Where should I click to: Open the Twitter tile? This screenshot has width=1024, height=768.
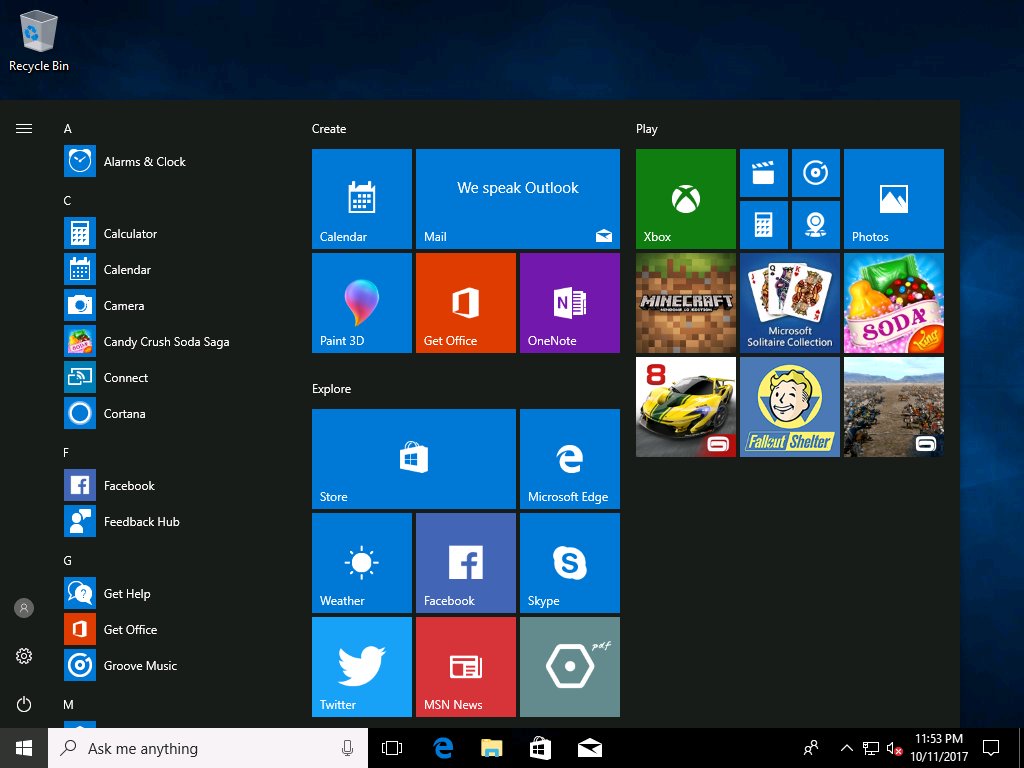click(362, 667)
